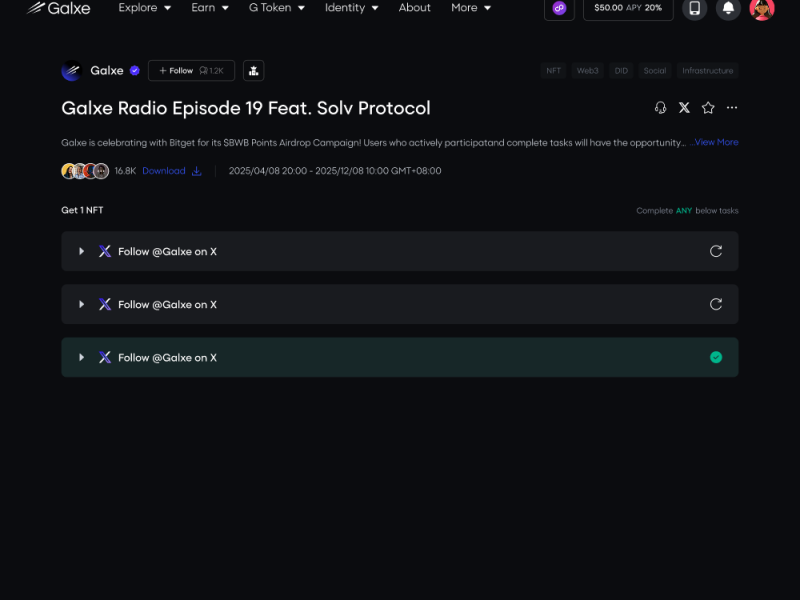Image resolution: width=800 pixels, height=600 pixels.
Task: Click the campaign title Galxe Radio Episode 19
Action: coord(246,108)
